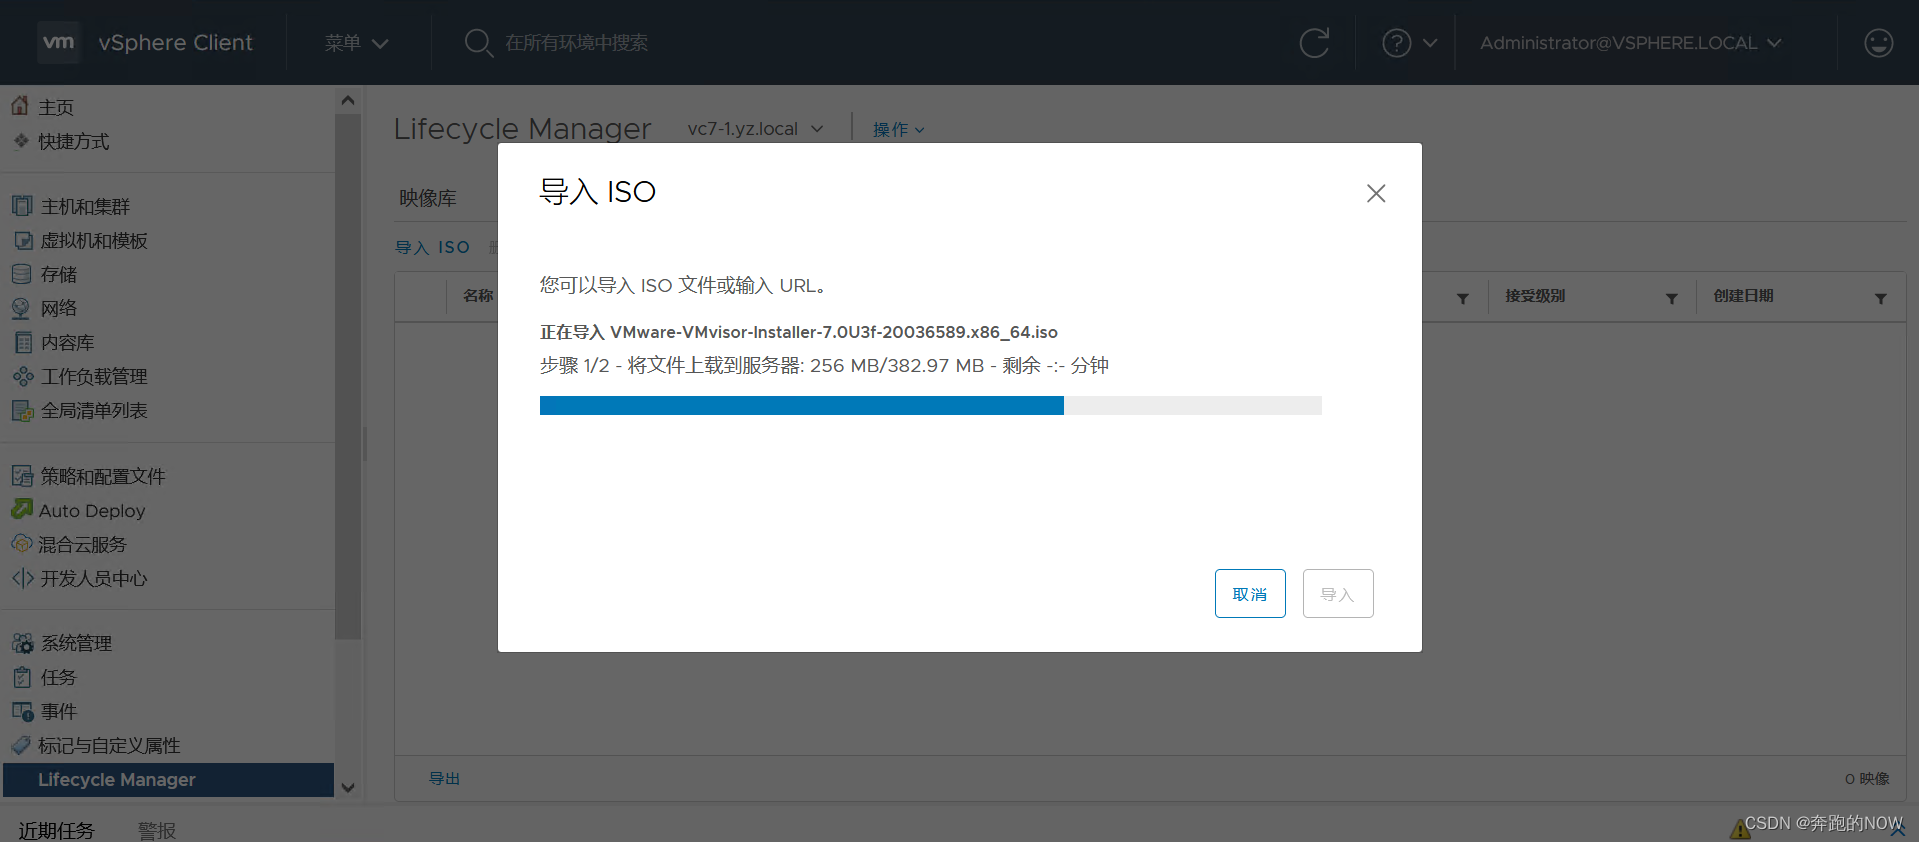Filter the Creation Date (创建日期) column
The width and height of the screenshot is (1919, 842).
[1880, 298]
